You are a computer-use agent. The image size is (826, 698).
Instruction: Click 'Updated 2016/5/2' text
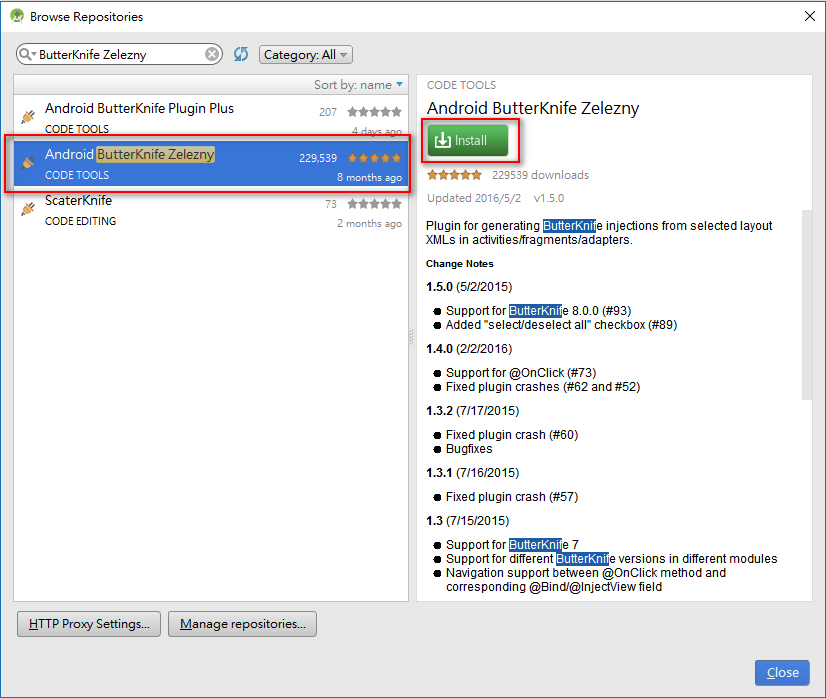(474, 198)
